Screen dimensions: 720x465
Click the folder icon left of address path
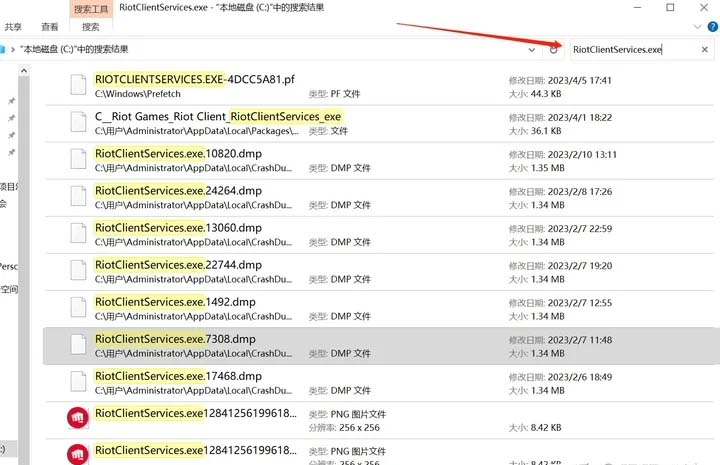pyautogui.click(x=2, y=49)
